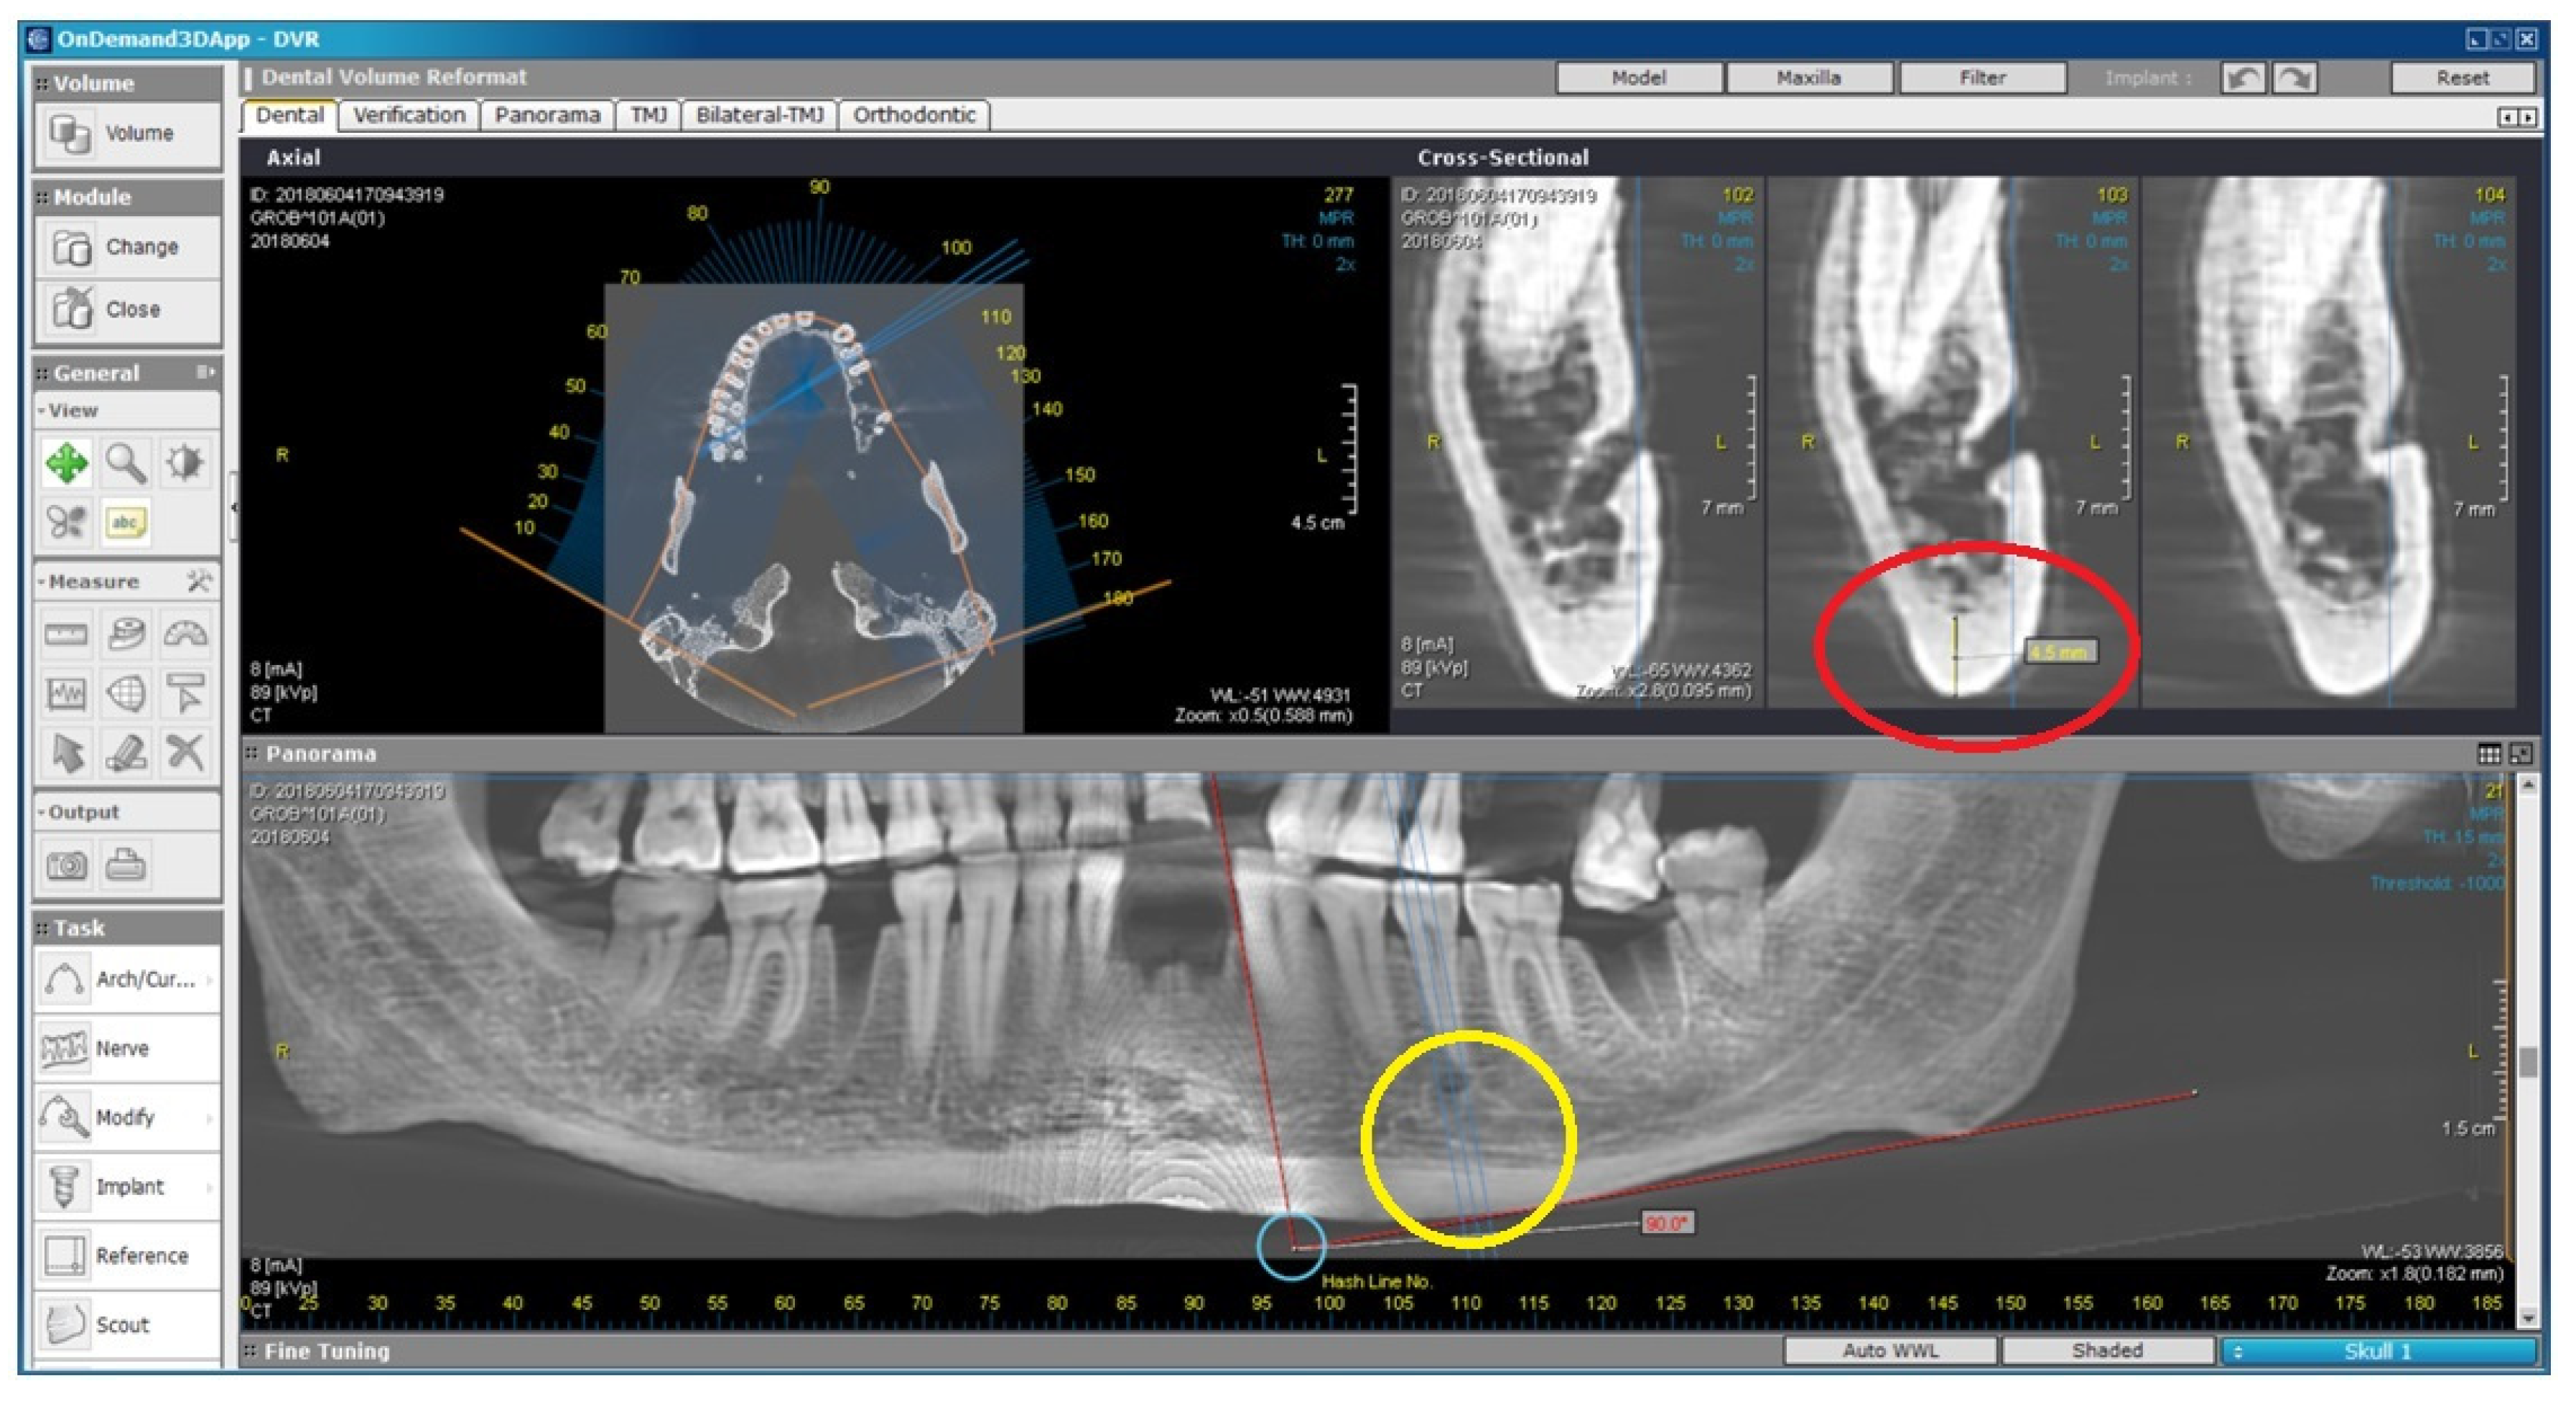
Task: Select the windowing brightness tool
Action: [x=185, y=464]
